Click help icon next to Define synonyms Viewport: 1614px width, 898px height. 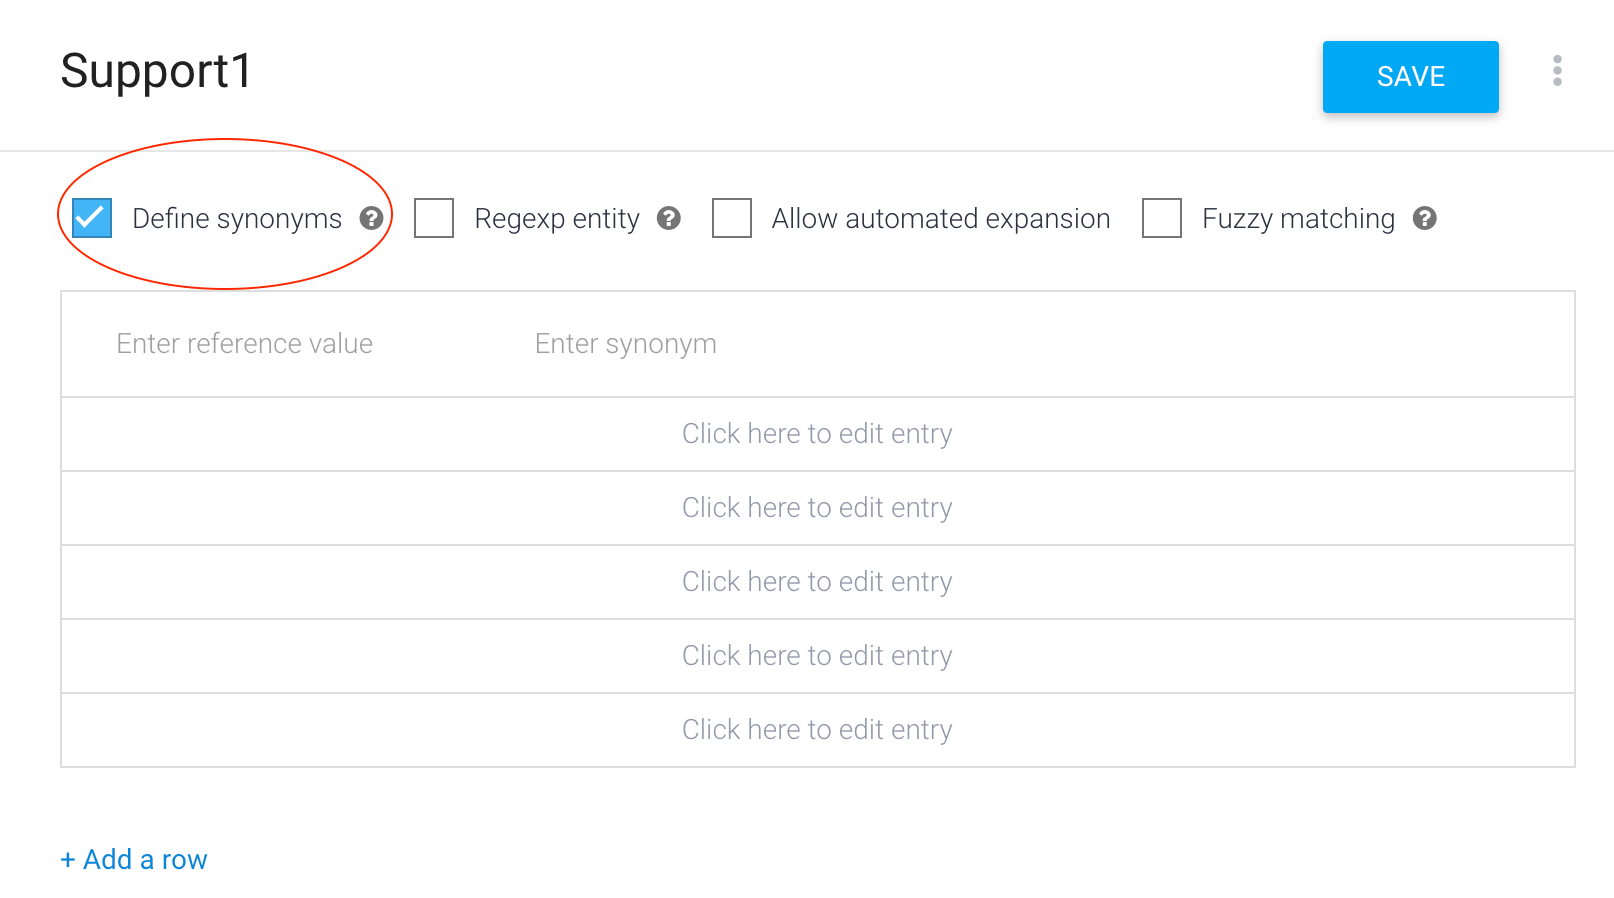coord(371,218)
